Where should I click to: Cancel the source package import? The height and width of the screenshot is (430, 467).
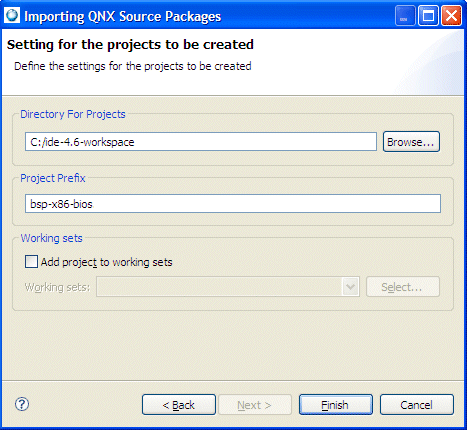click(x=417, y=405)
